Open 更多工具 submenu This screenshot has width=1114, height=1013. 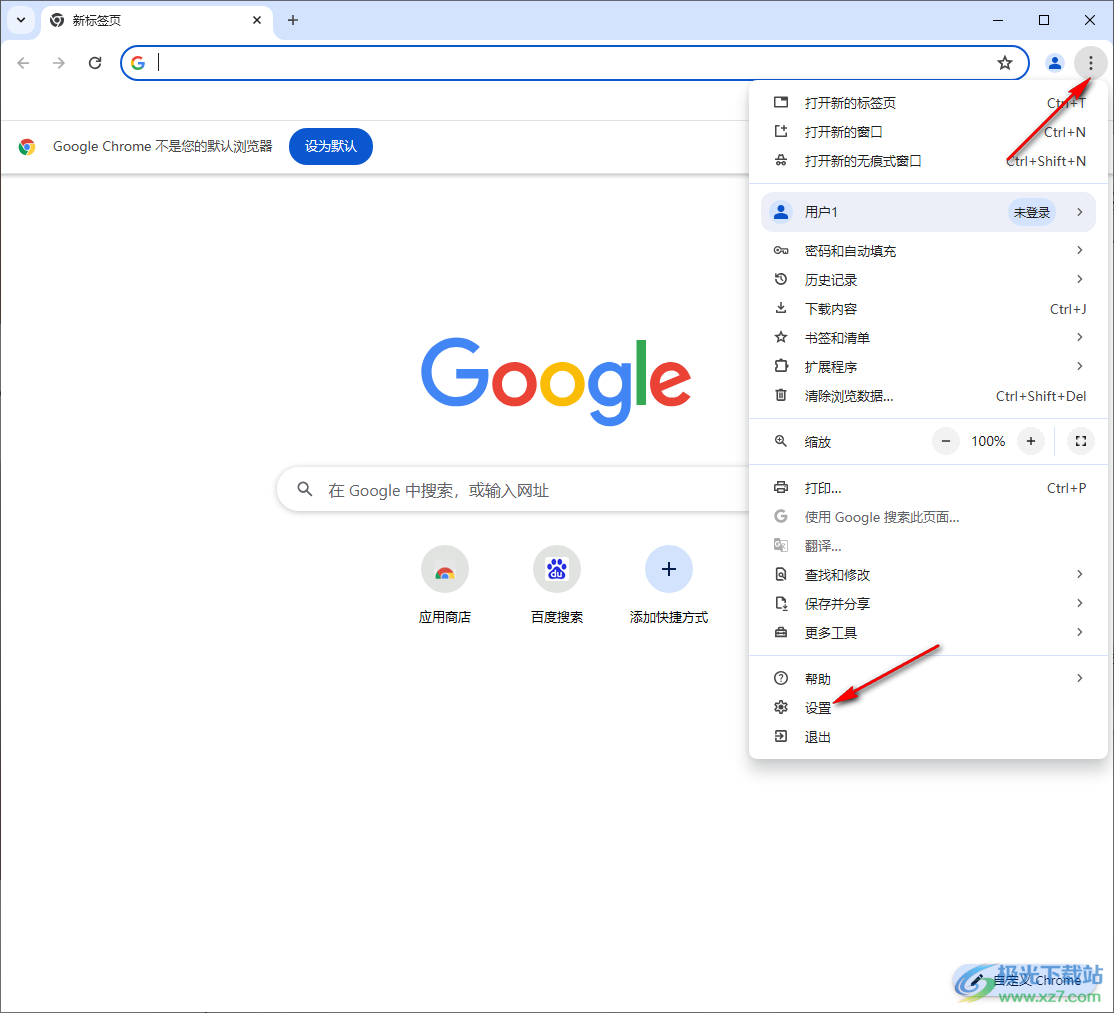pos(928,633)
